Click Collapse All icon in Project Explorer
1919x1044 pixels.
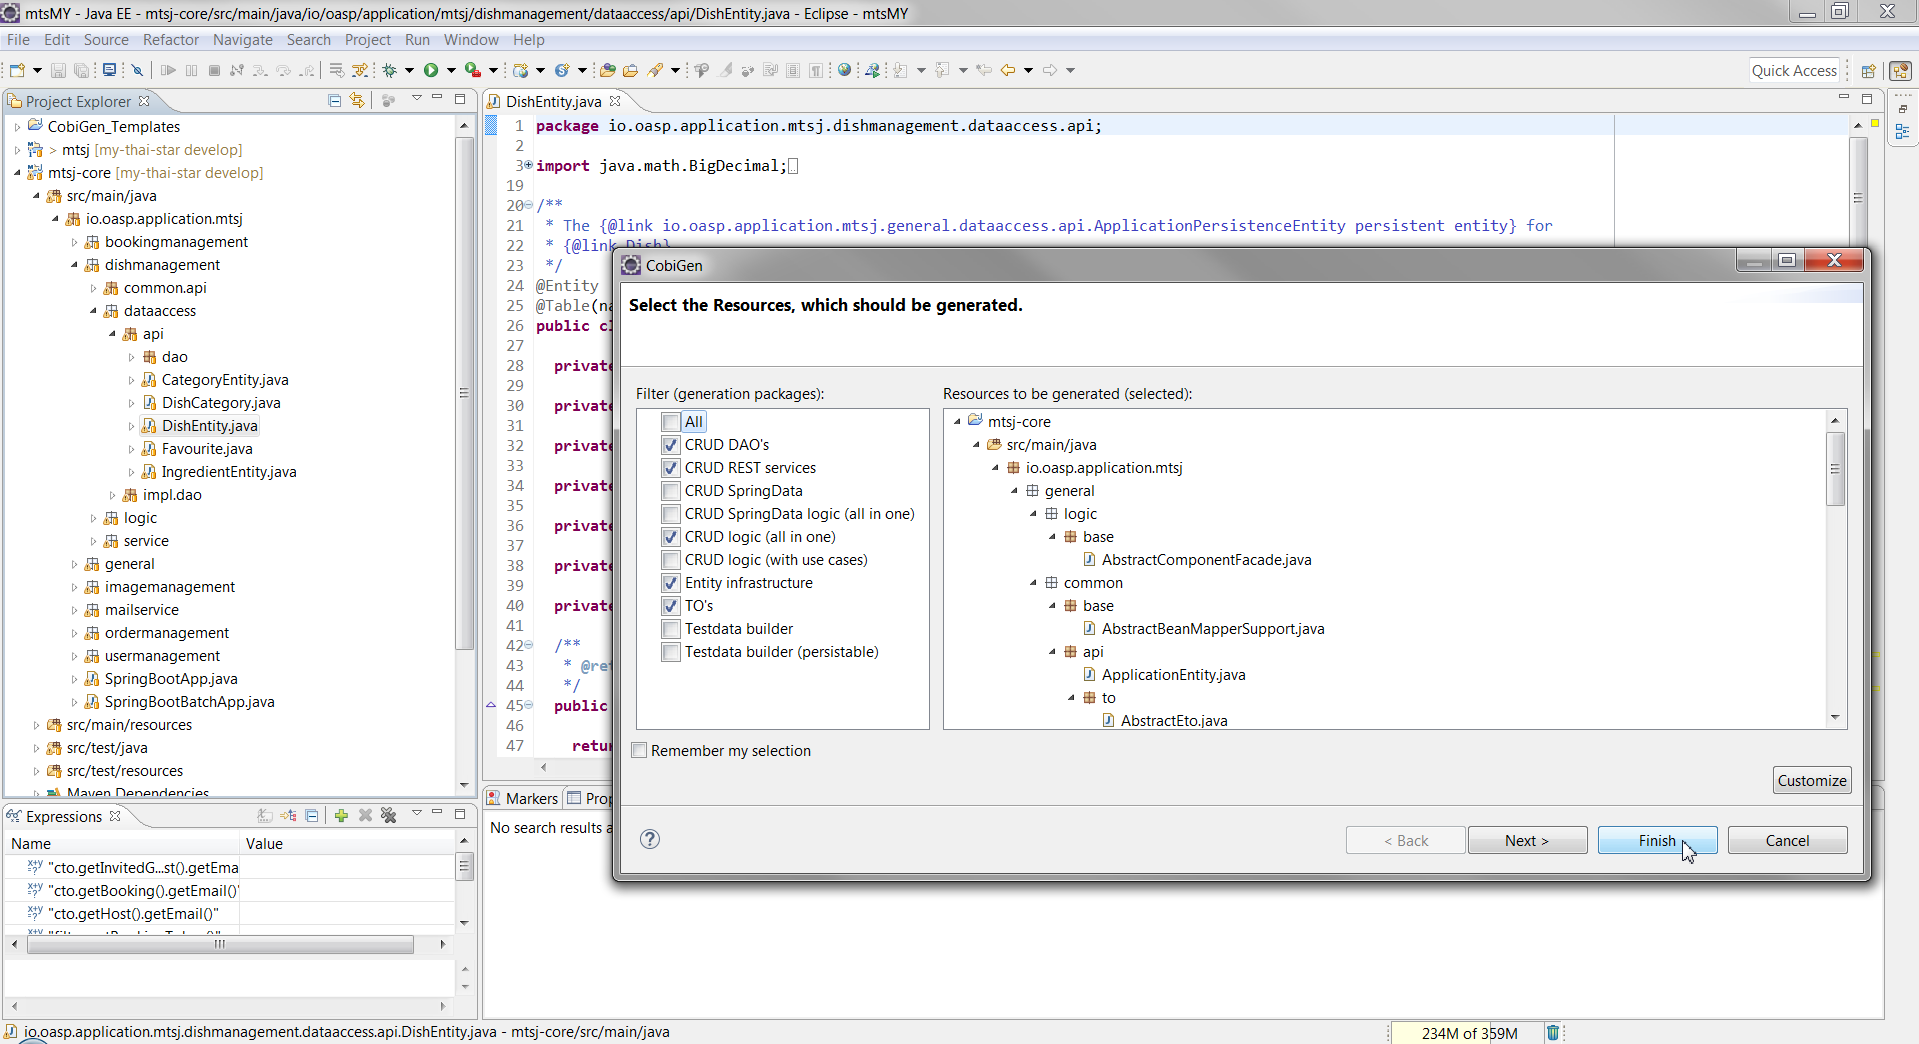334,100
